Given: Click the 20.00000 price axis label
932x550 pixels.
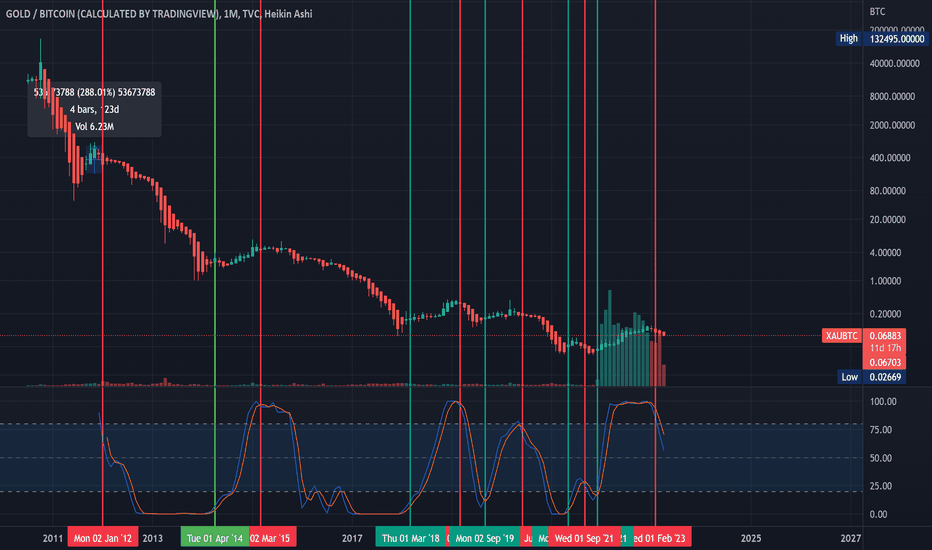Looking at the screenshot, I should [887, 219].
